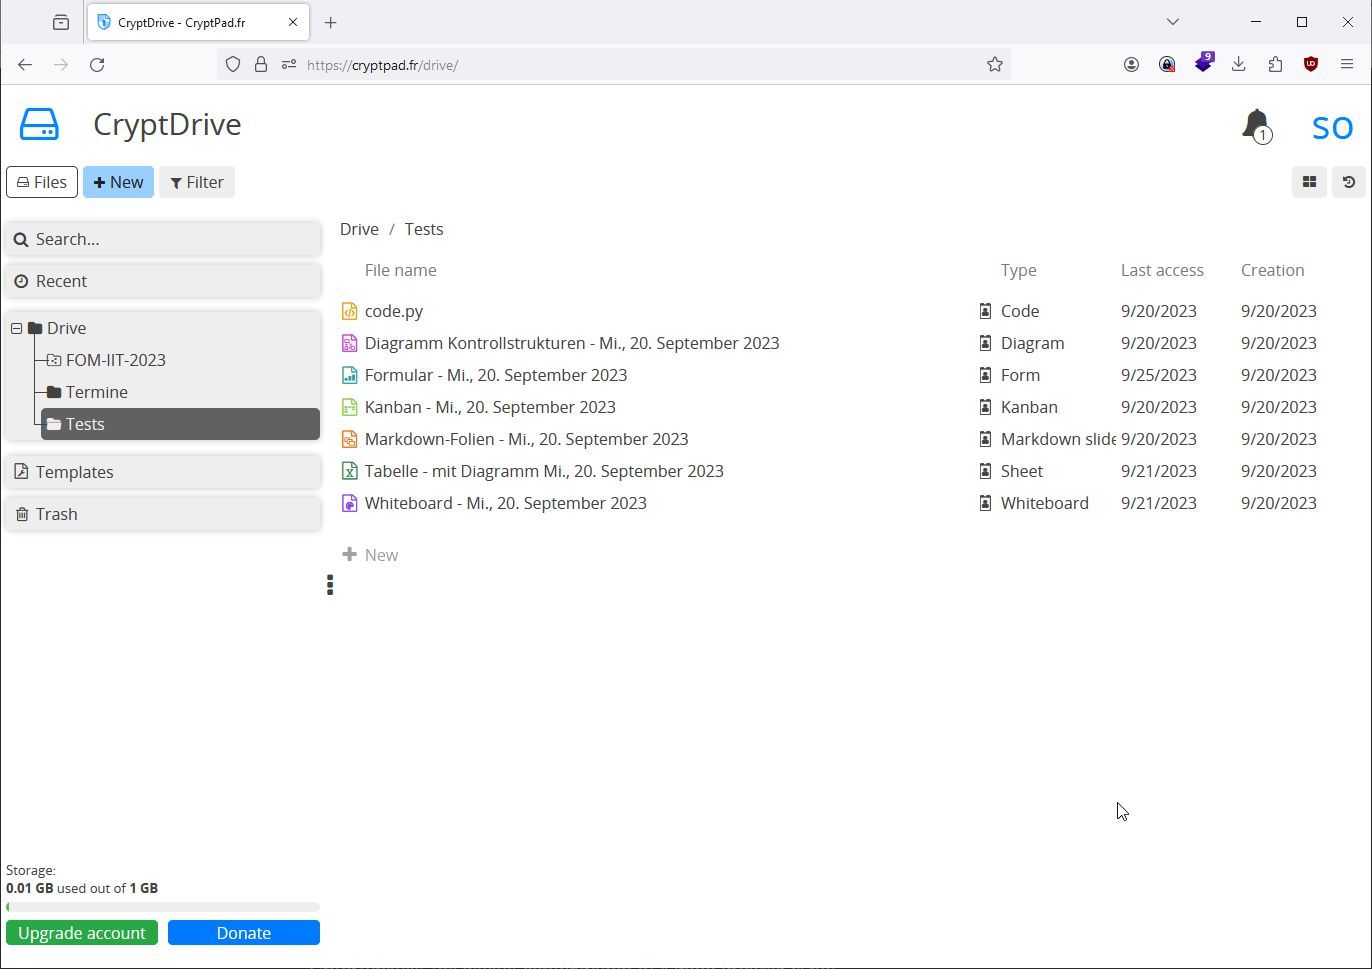Screen dimensions: 1372x969
Task: Sort by Type column header
Action: click(1018, 270)
